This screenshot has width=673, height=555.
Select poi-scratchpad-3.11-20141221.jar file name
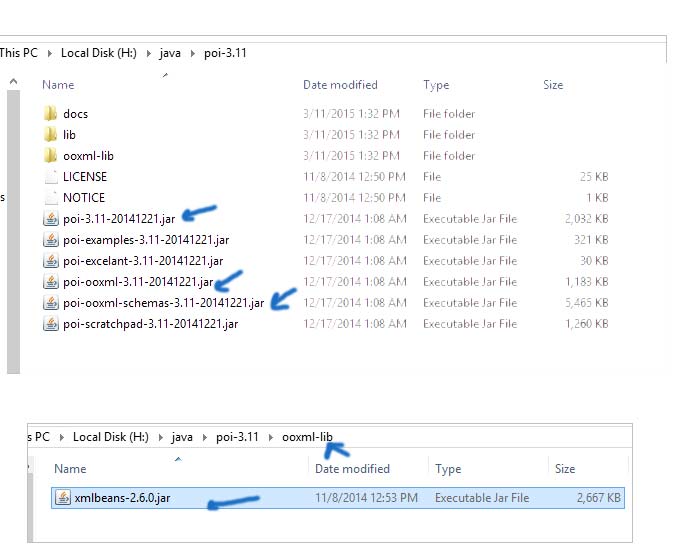coord(151,325)
